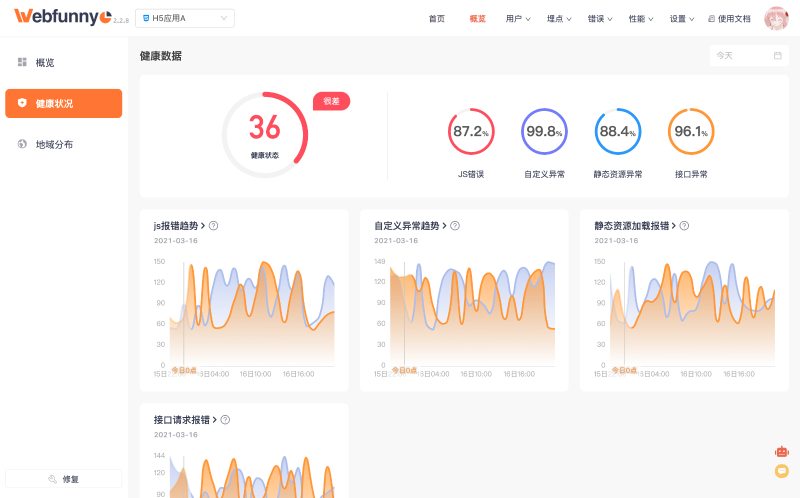This screenshot has height=498, width=800.
Task: Expand the 用户 menu
Action: point(518,19)
